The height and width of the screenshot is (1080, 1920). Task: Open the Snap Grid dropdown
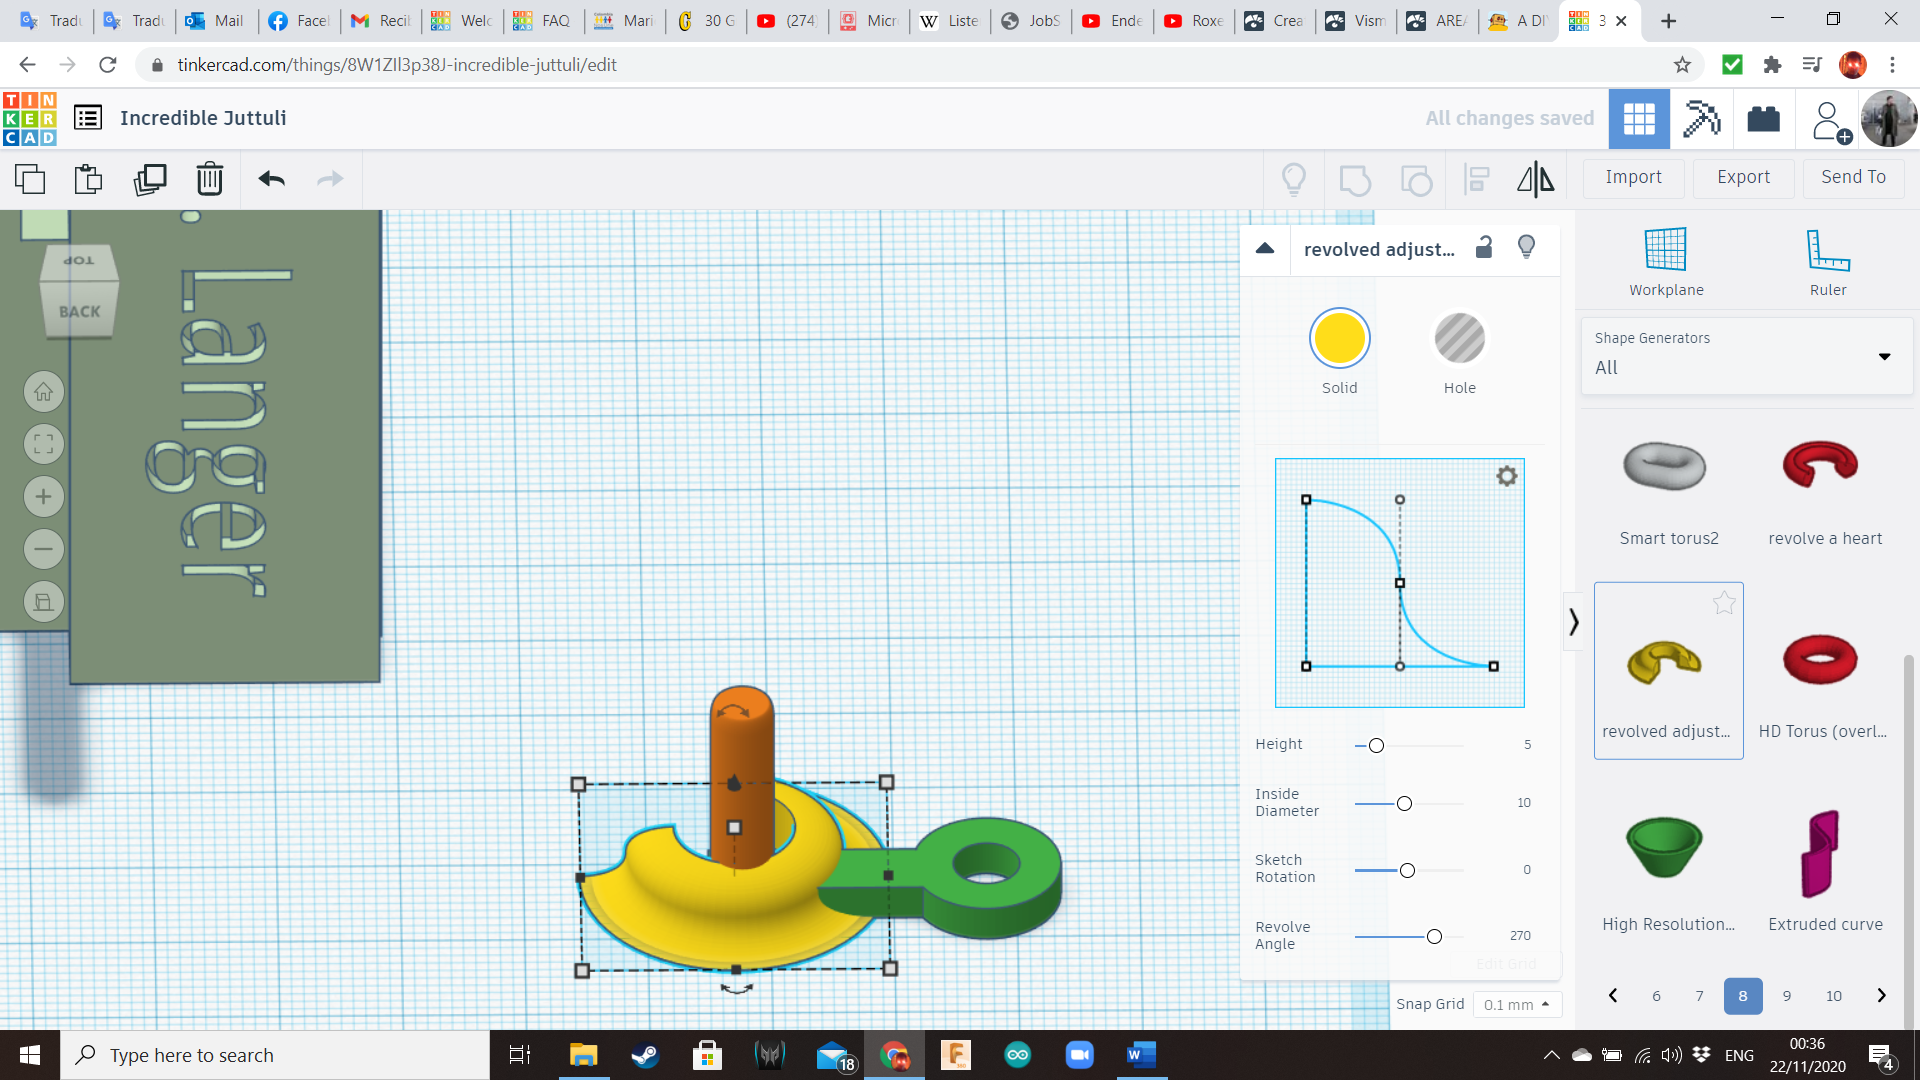point(1516,1004)
